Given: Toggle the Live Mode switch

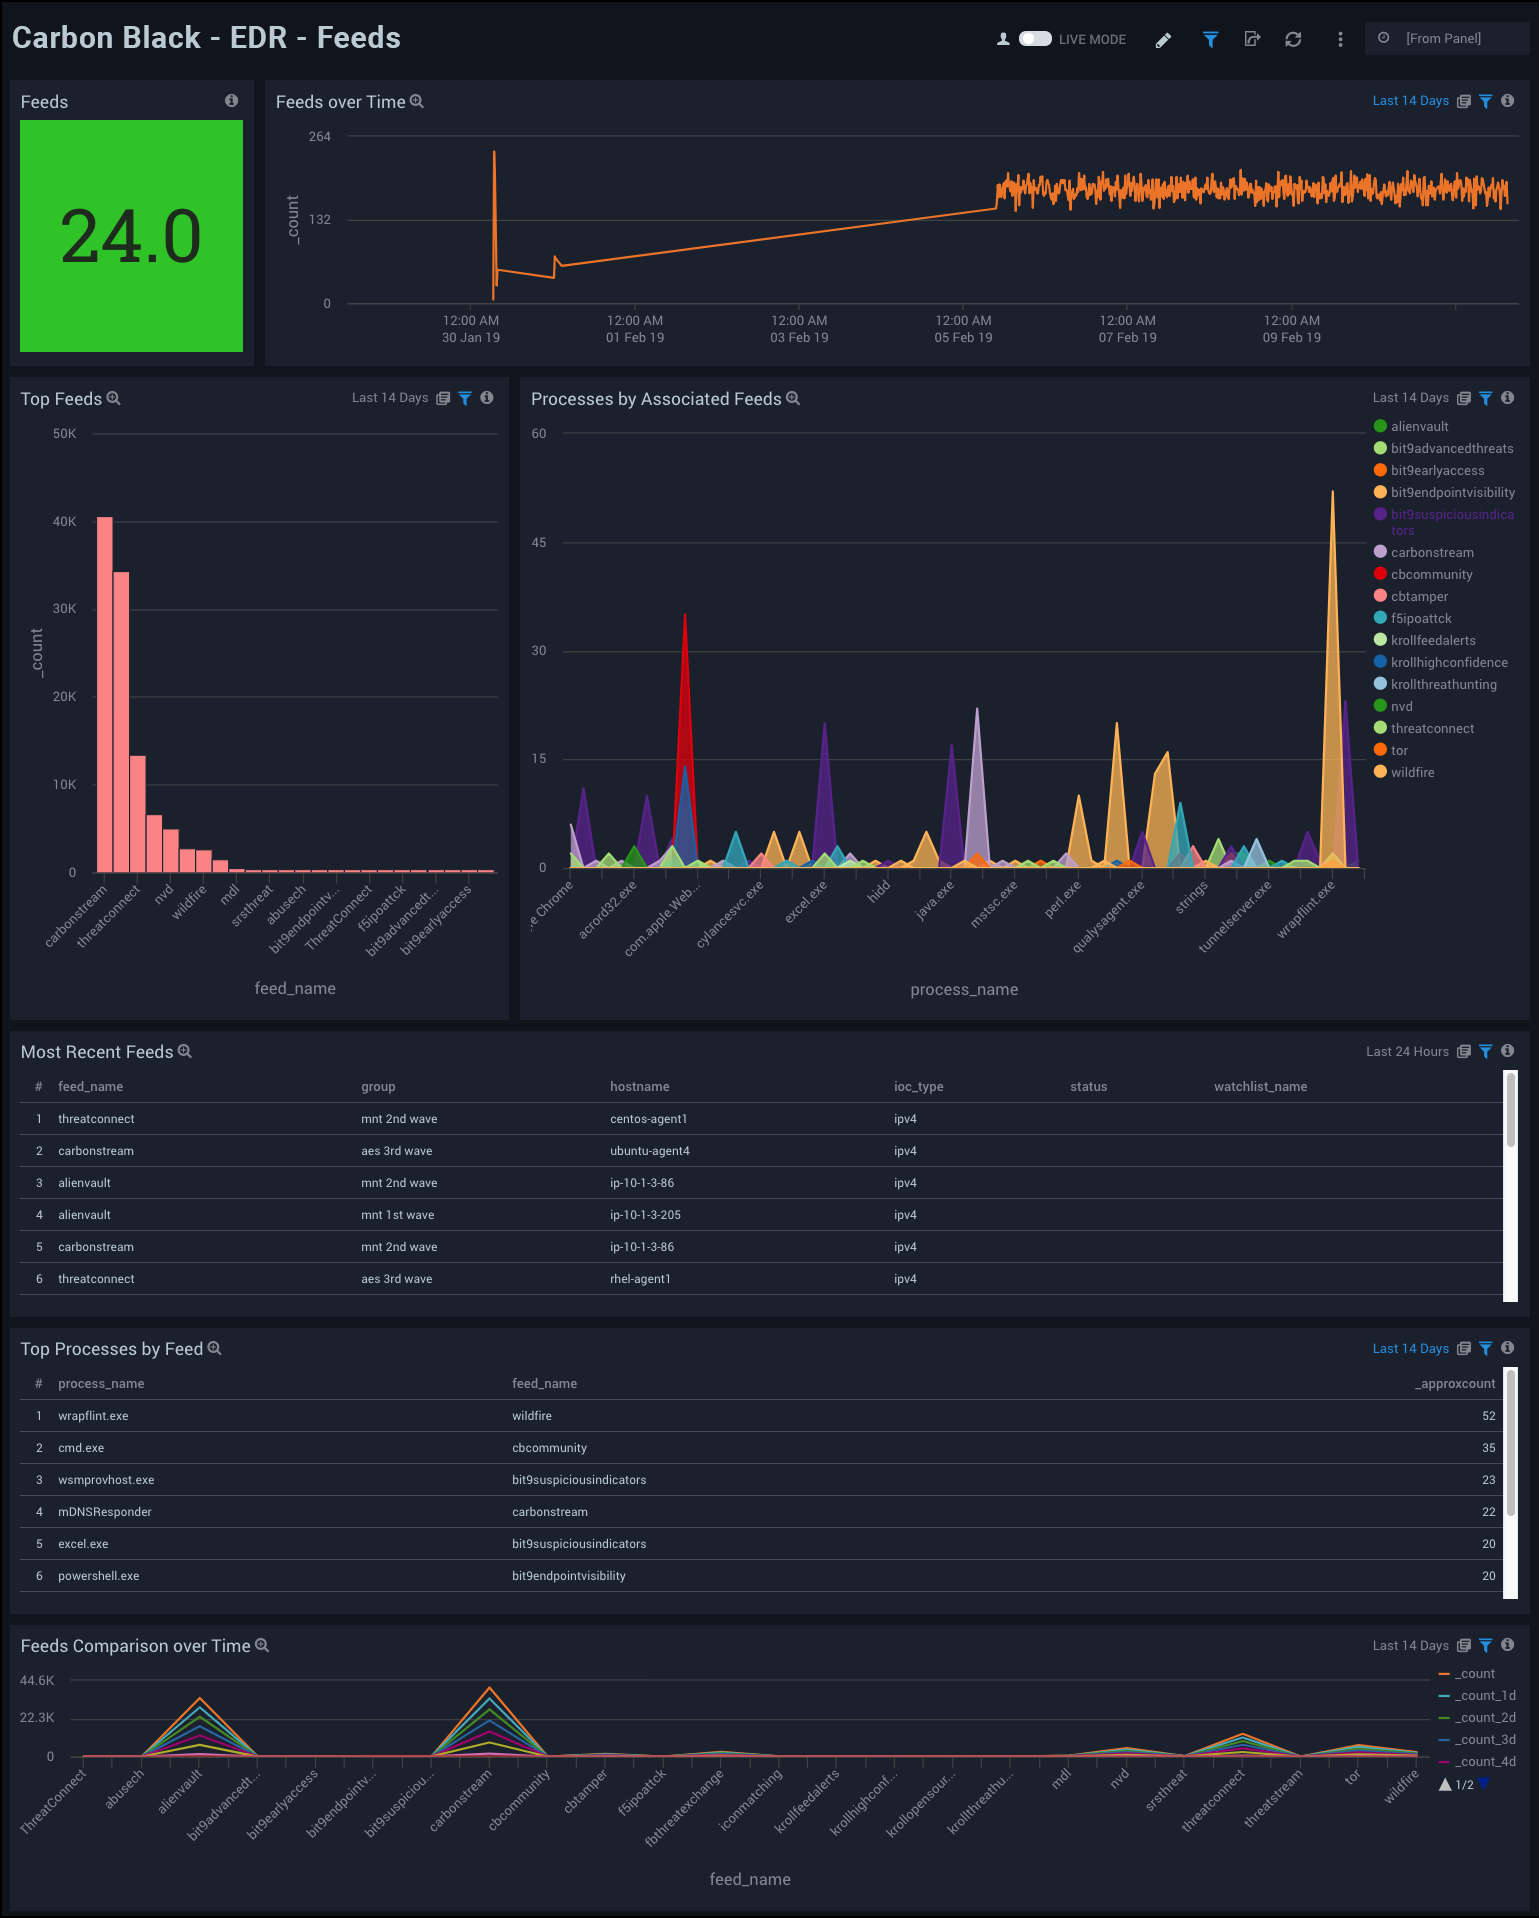Looking at the screenshot, I should [x=1035, y=39].
